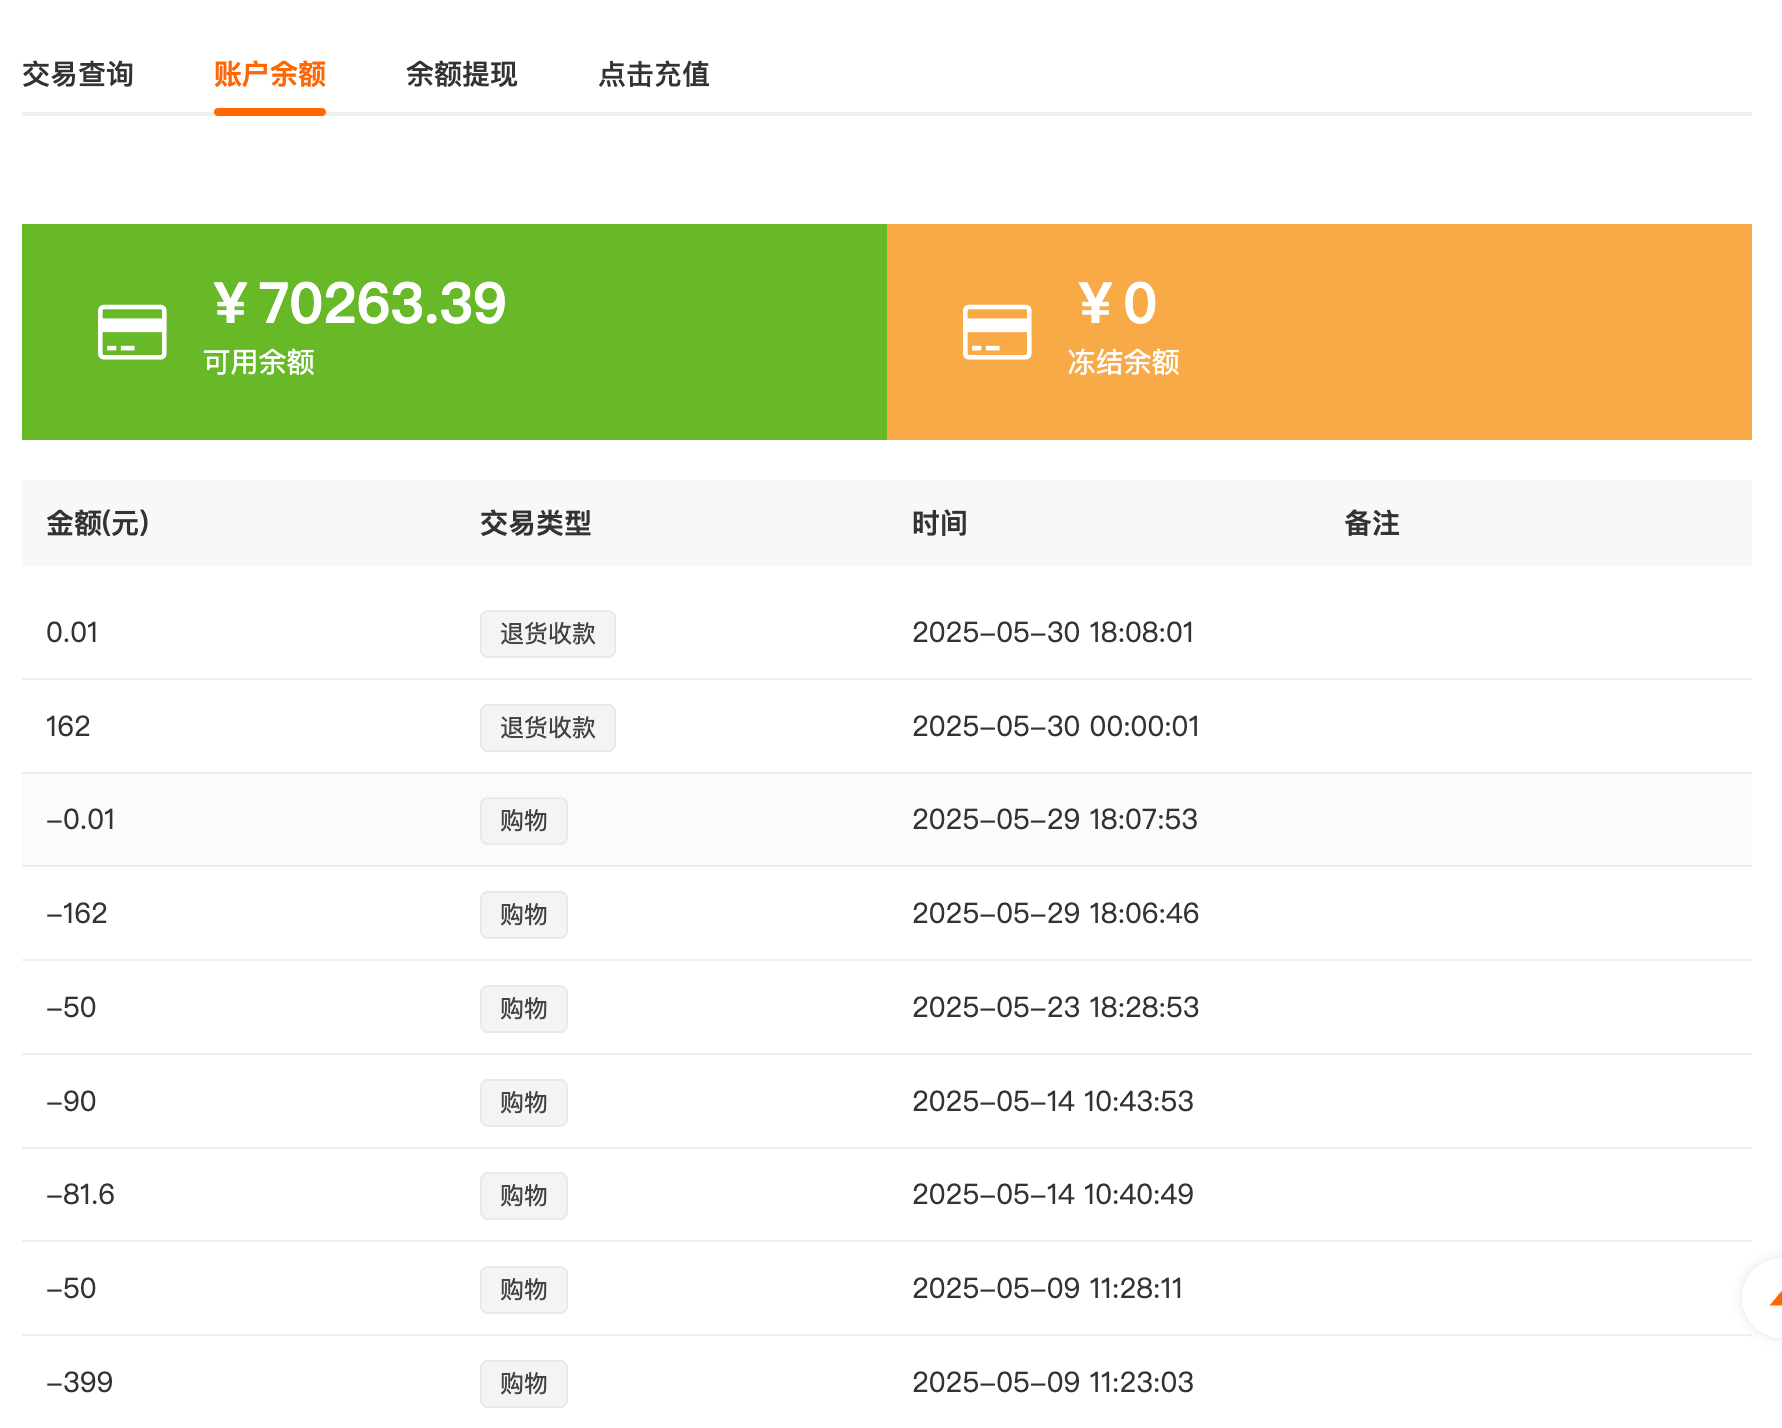Click the 购物 tag for -399 transaction

point(523,1384)
